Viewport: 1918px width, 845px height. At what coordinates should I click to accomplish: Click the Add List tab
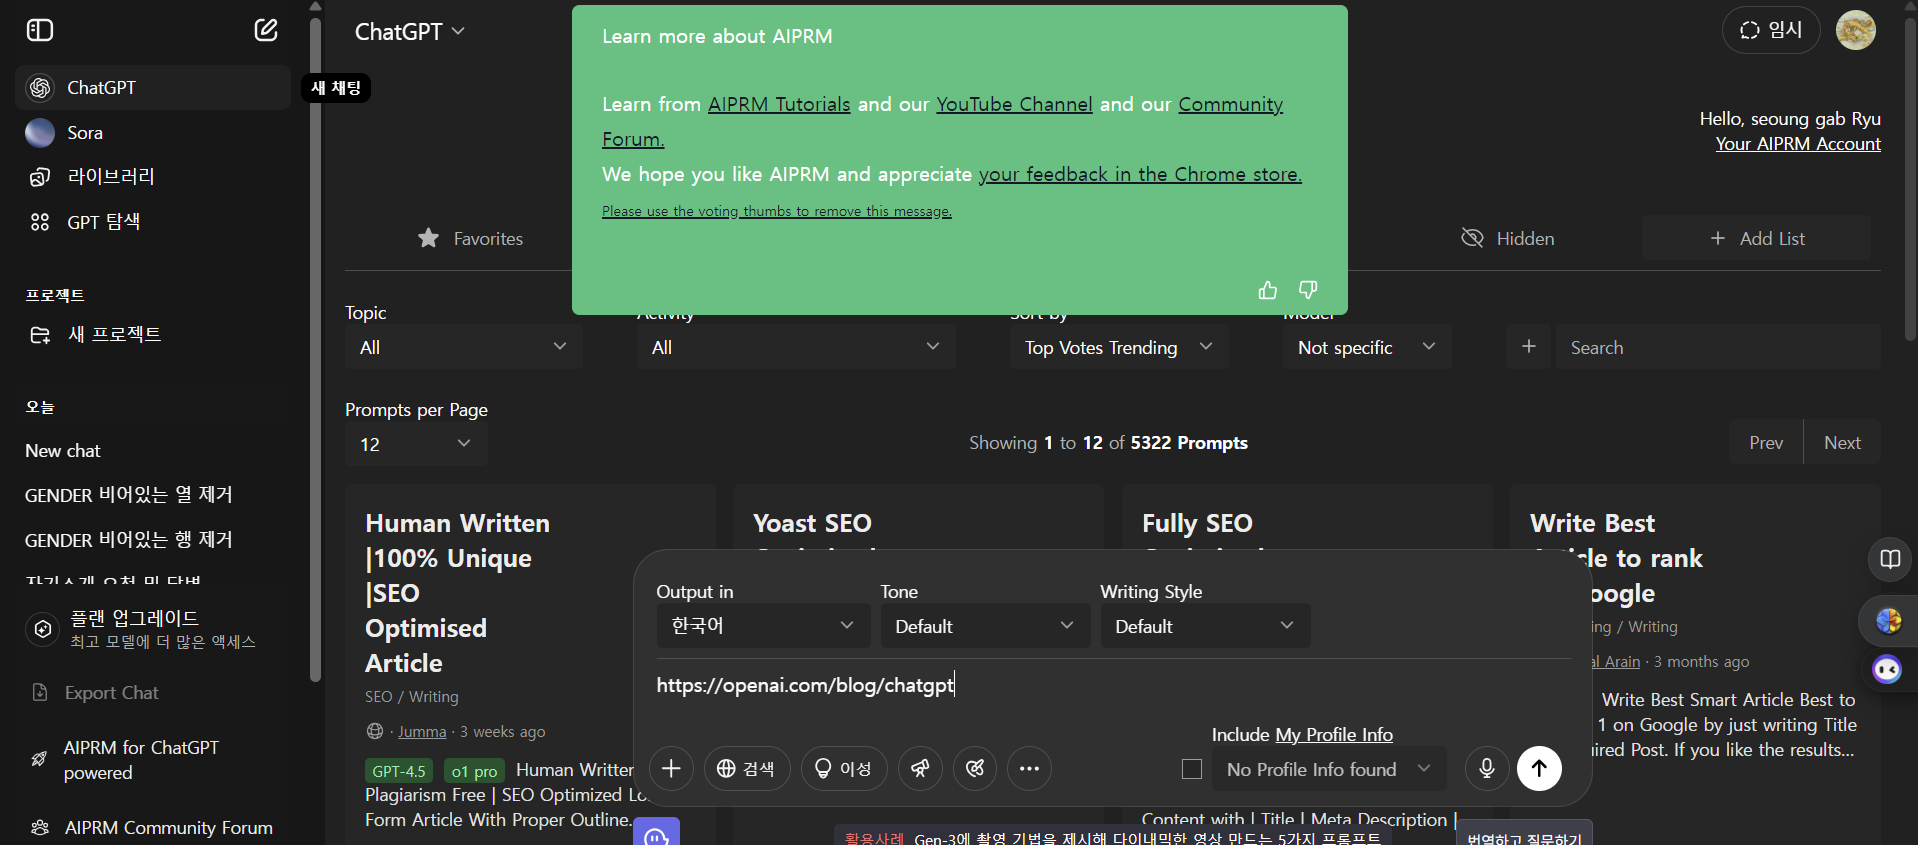coord(1757,238)
